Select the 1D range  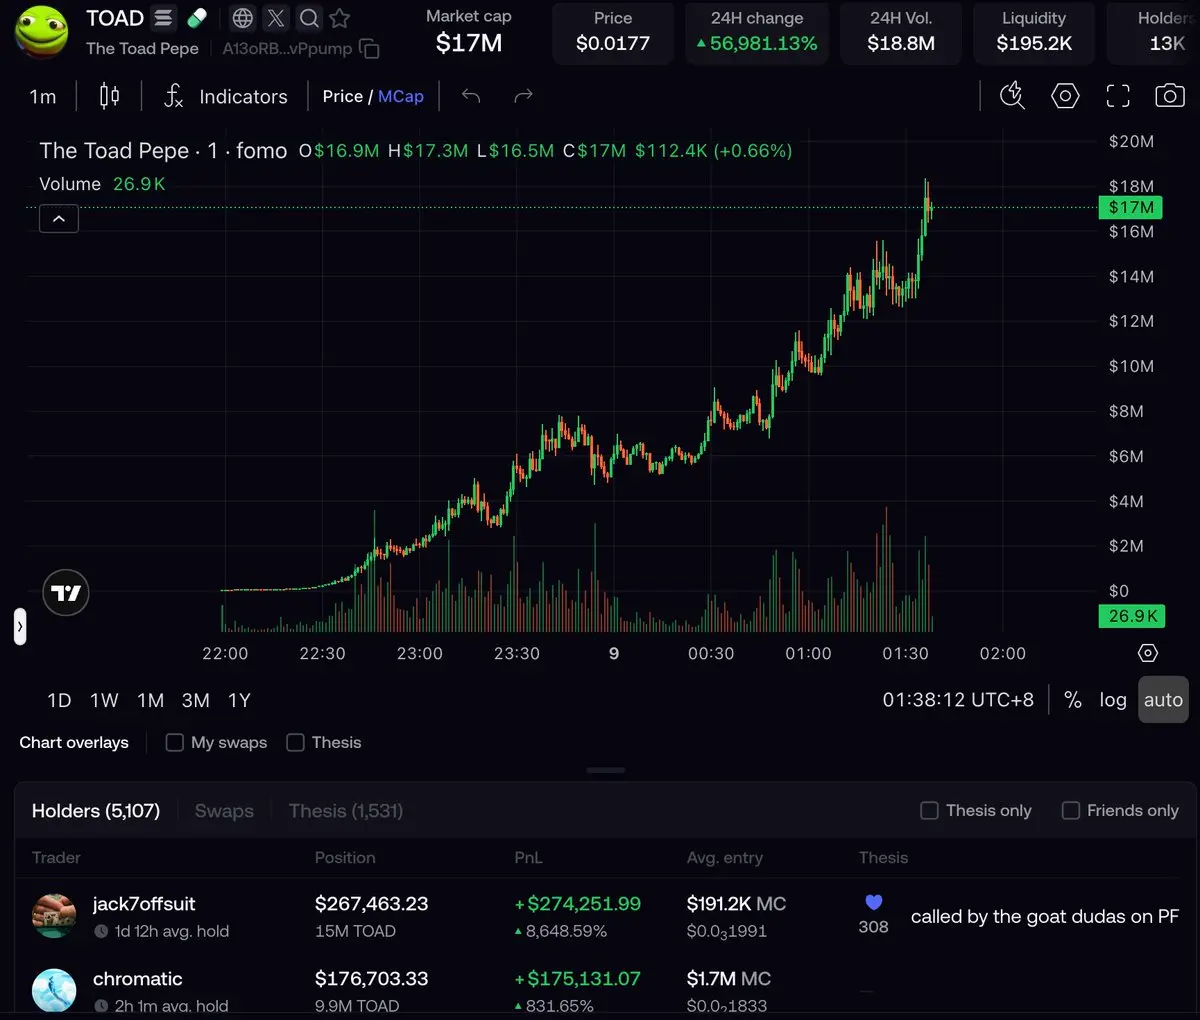[x=59, y=700]
